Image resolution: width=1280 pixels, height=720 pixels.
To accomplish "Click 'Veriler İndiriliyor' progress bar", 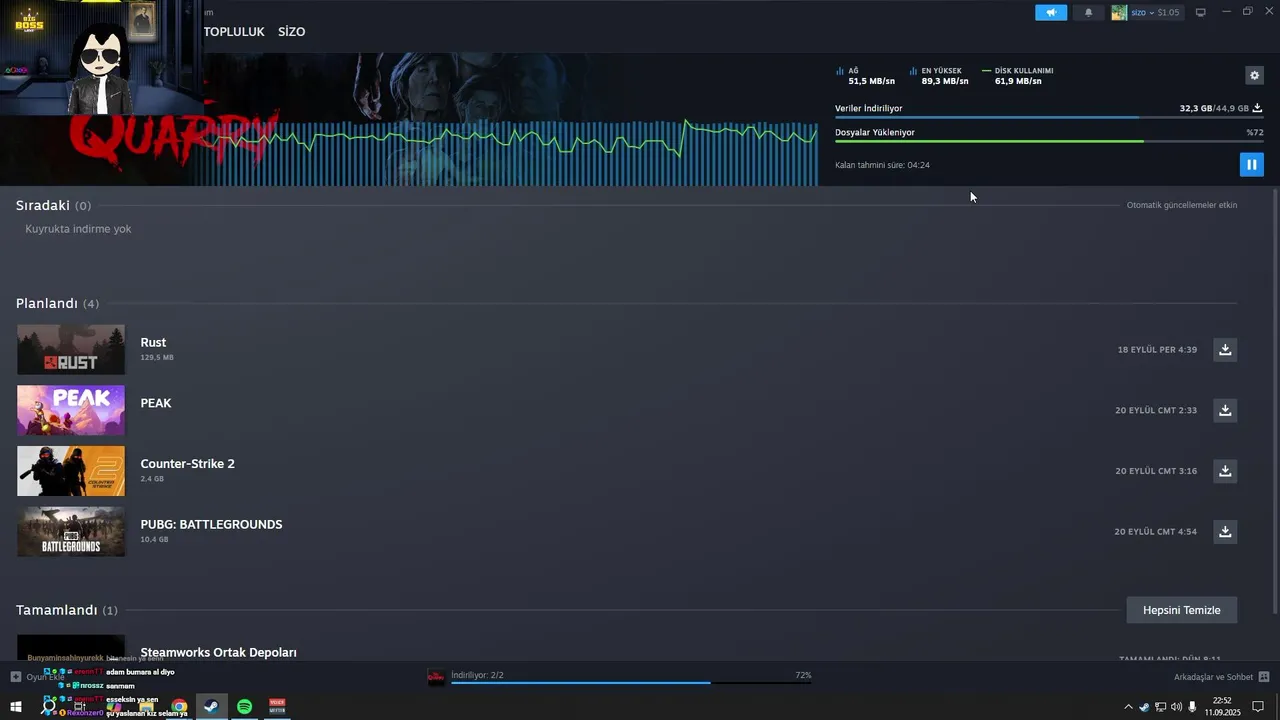I will [x=1049, y=117].
